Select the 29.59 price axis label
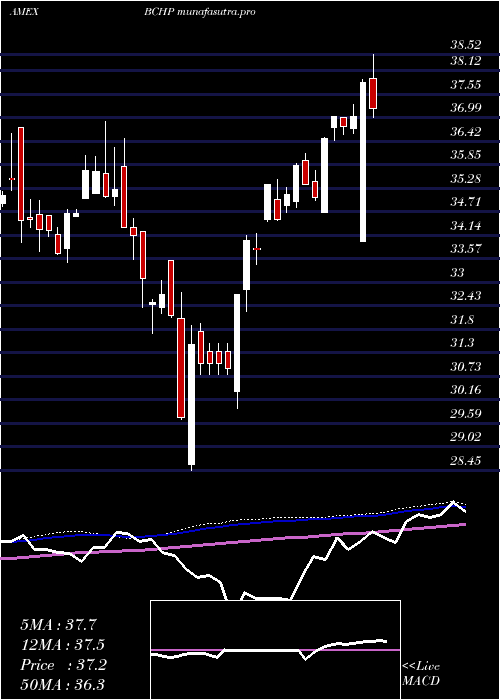This screenshot has width=500, height=700. 466,413
